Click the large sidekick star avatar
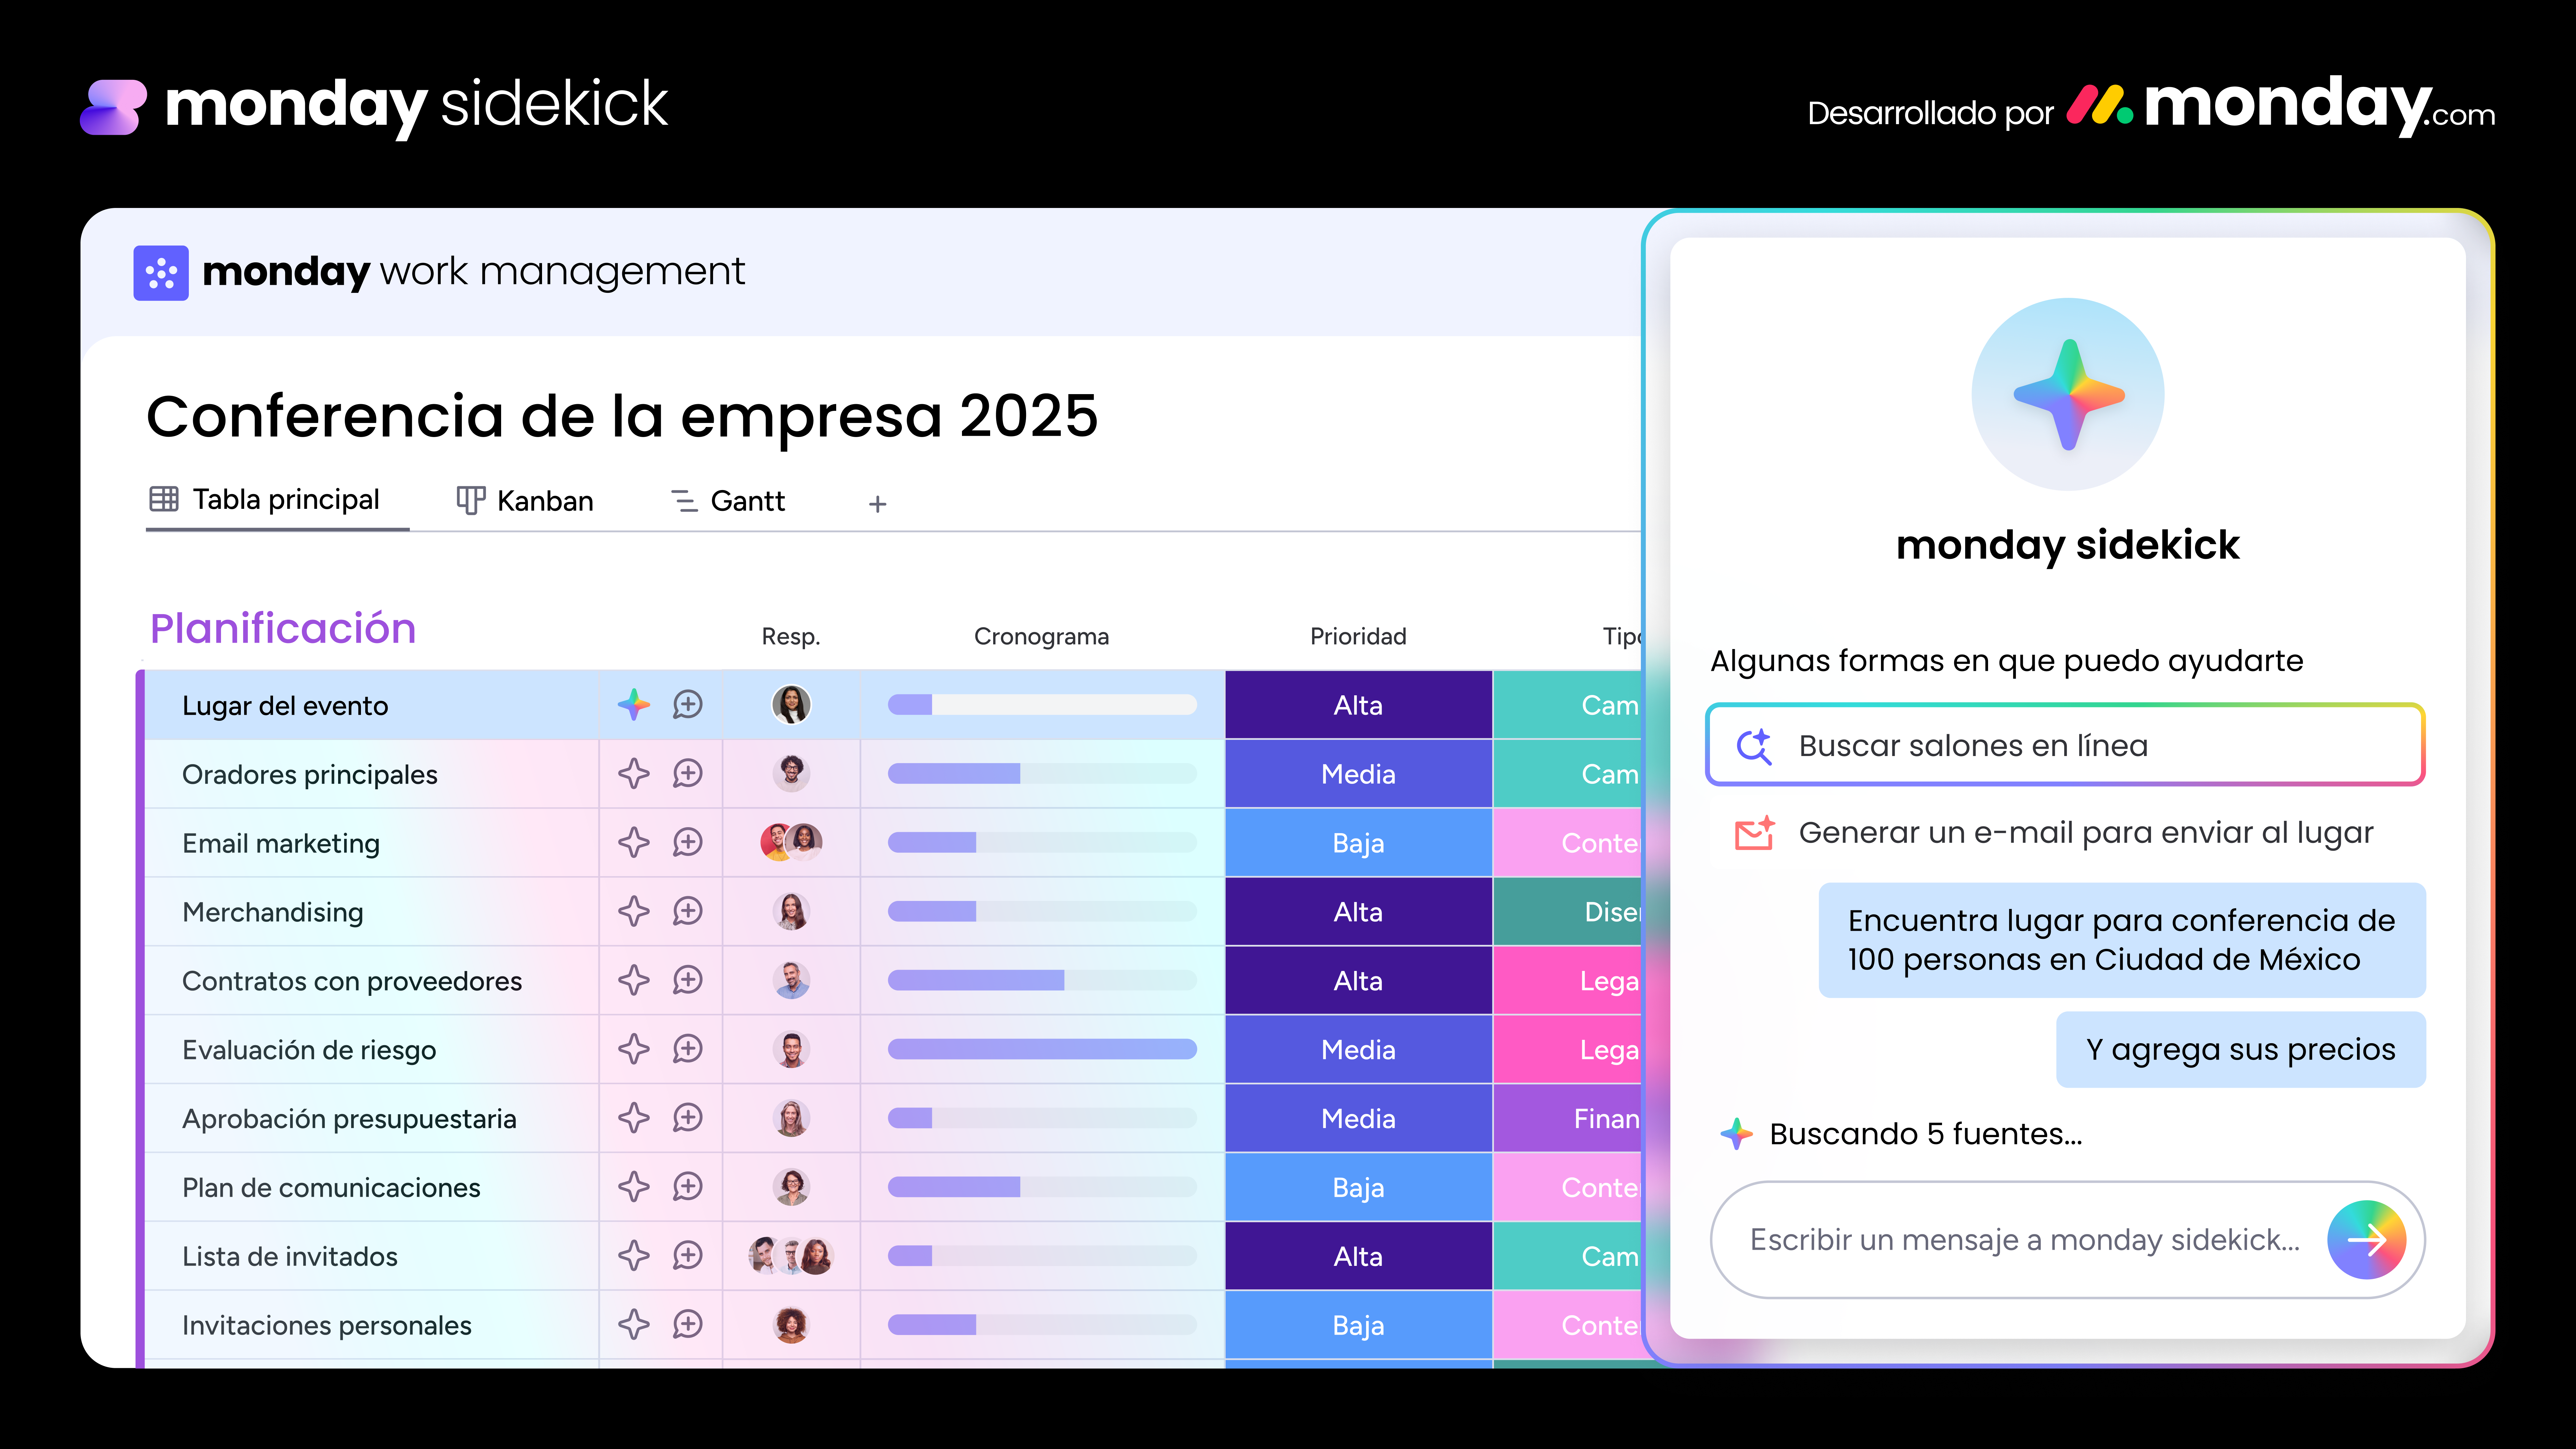Screen dimensions: 2576x1449 point(2068,394)
